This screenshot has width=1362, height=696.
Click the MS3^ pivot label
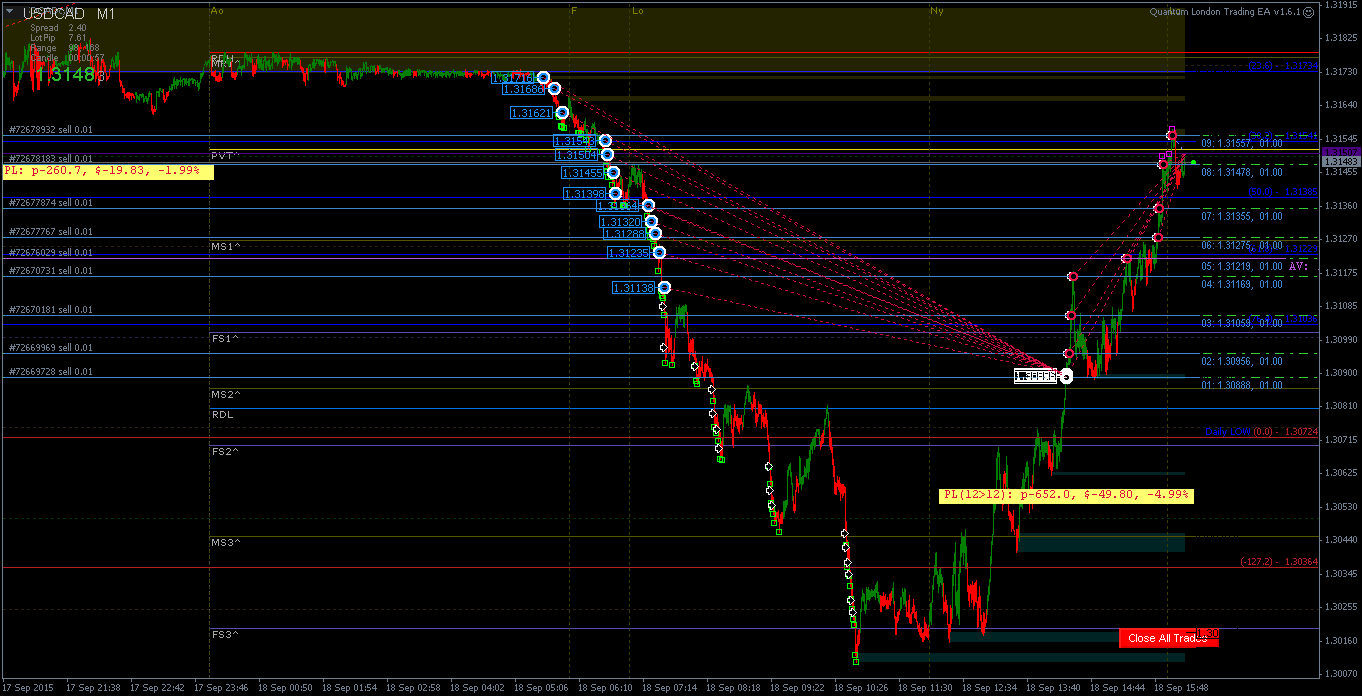[x=226, y=542]
